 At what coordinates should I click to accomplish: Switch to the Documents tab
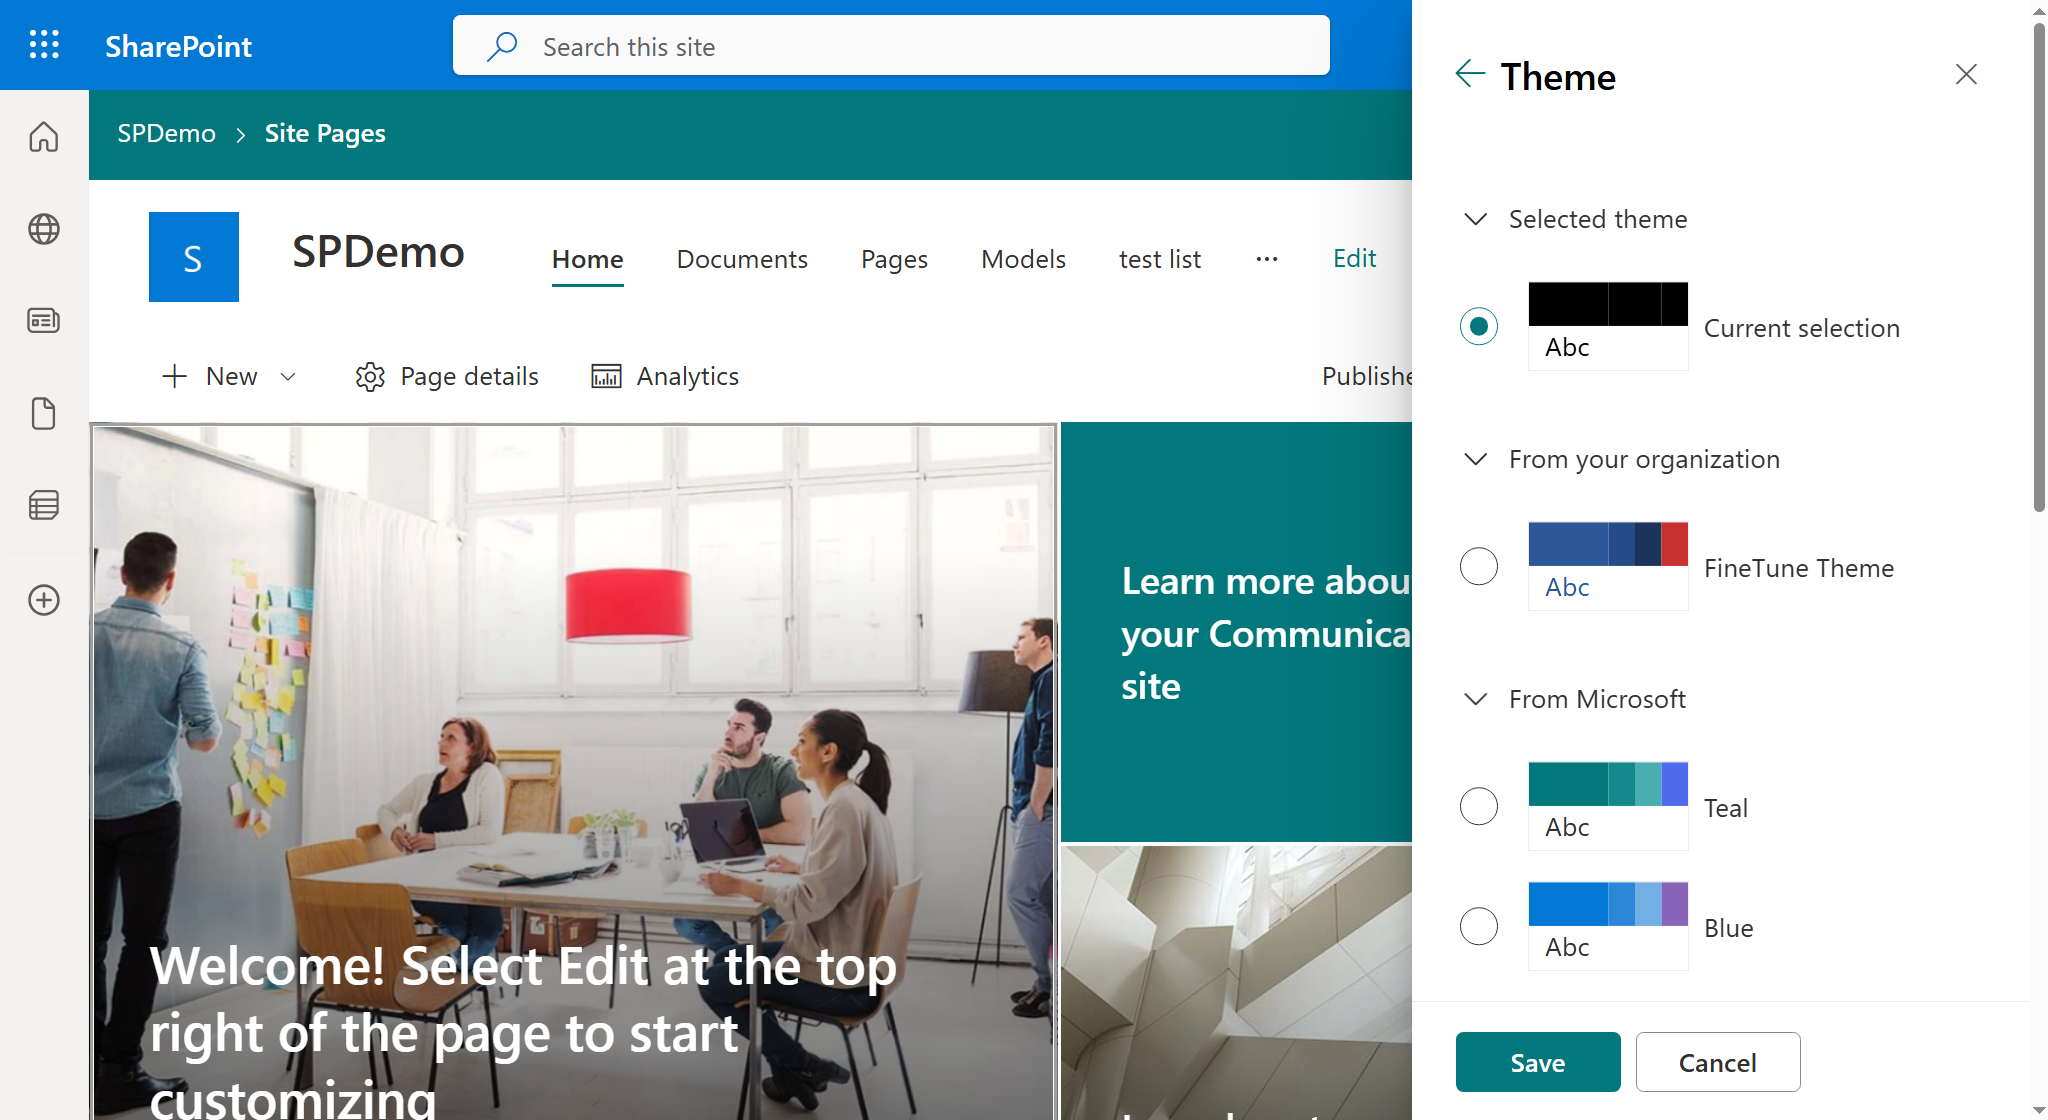[x=742, y=258]
